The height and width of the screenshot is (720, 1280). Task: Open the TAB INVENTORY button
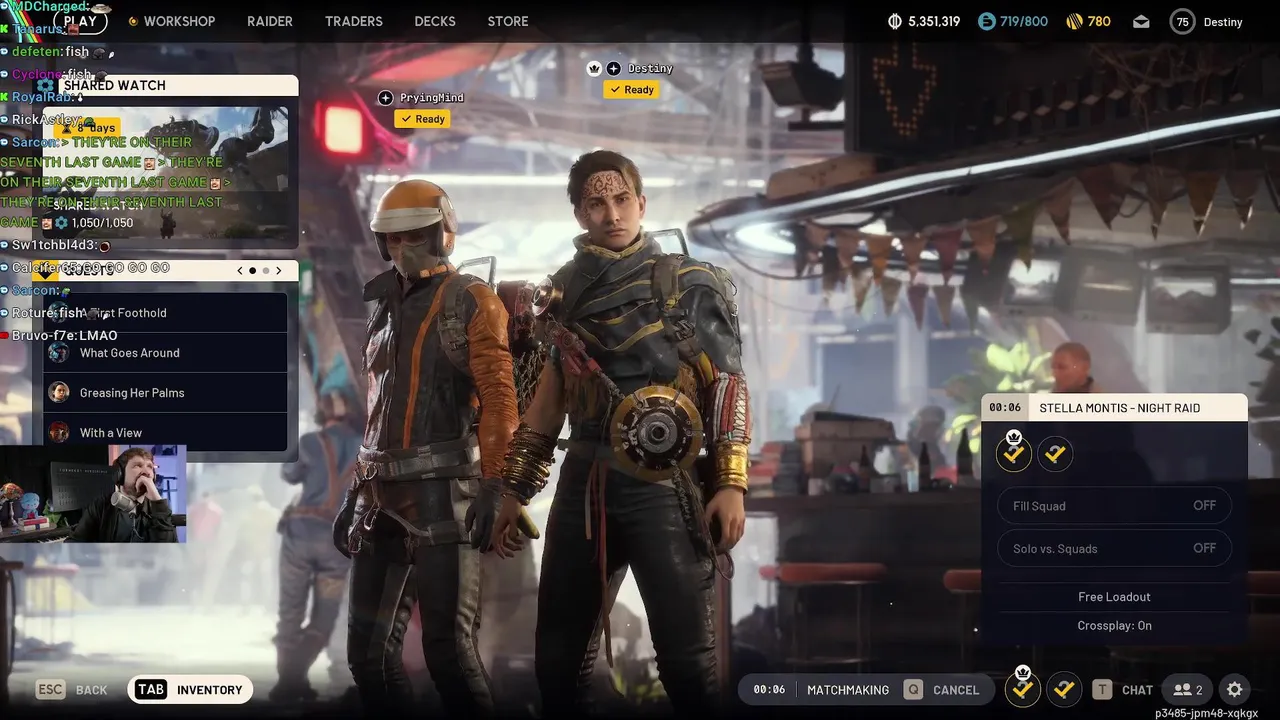pos(190,689)
